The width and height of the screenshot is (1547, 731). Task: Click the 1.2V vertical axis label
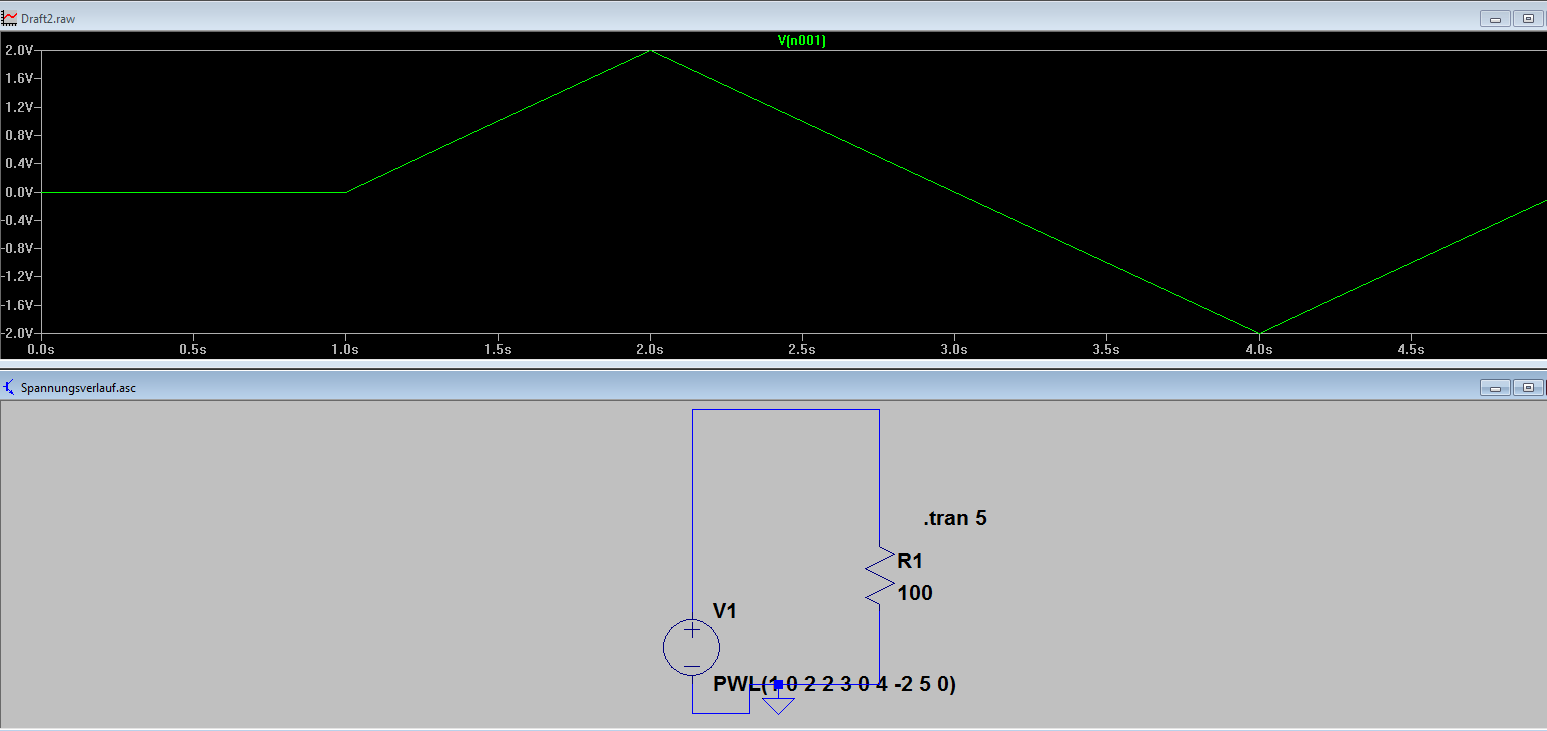tap(19, 107)
